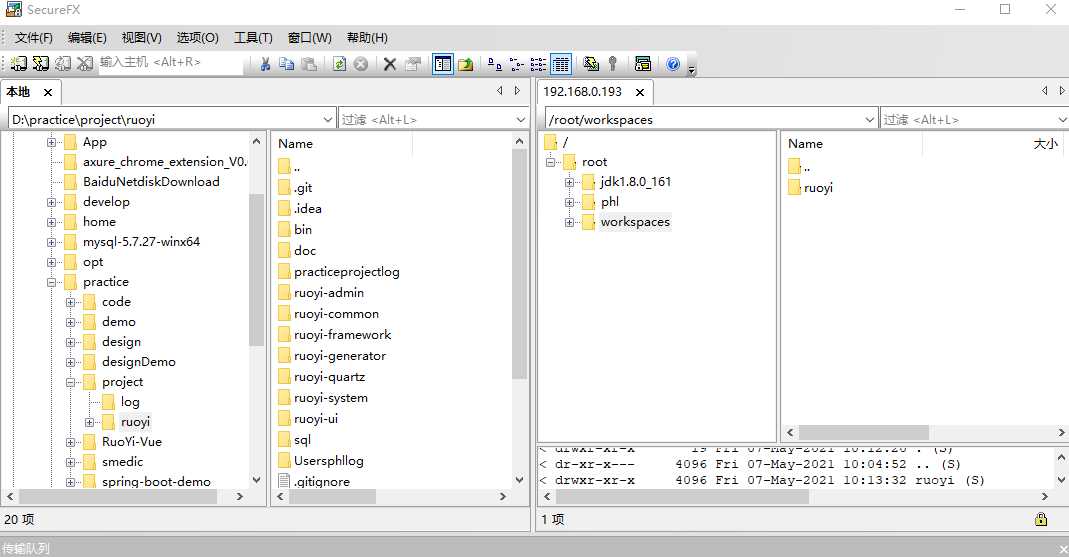Viewport: 1069px width, 557px height.
Task: Click the Synchronize toolbar icon
Action: [591, 64]
